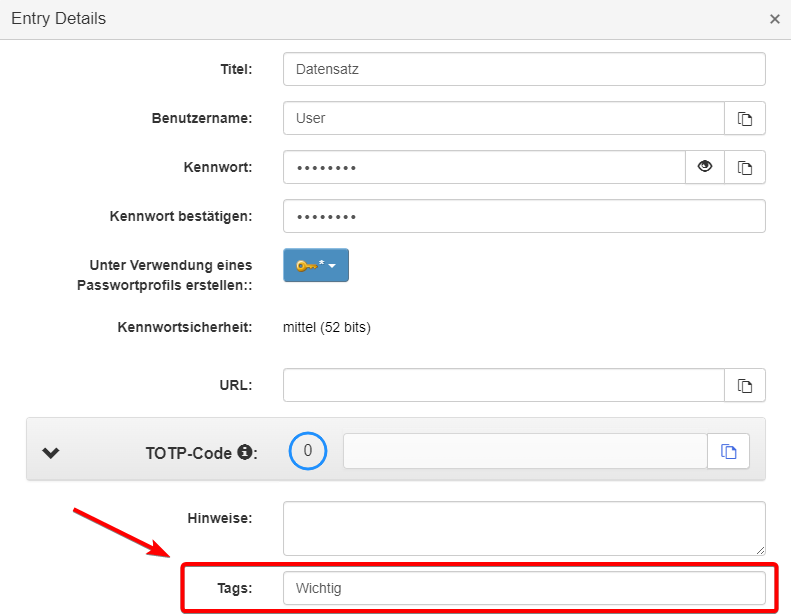The width and height of the screenshot is (791, 614).
Task: Click the empty URL input field
Action: pos(503,385)
